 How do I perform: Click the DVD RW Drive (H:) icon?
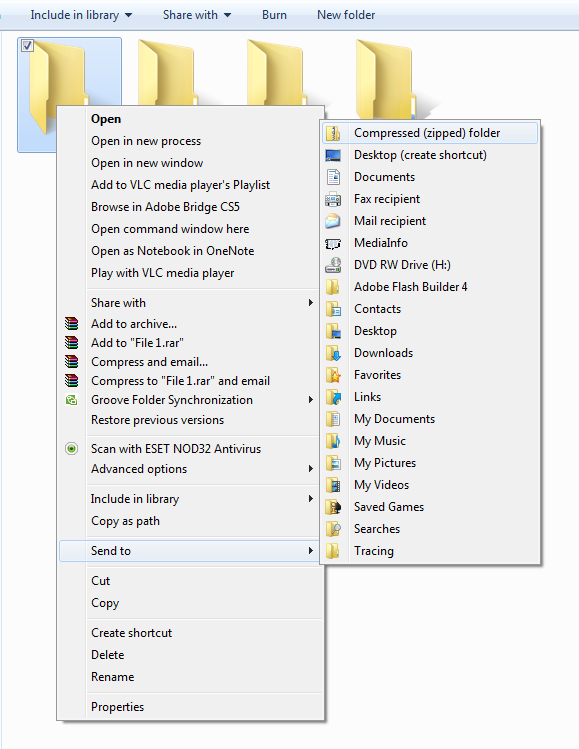click(333, 265)
